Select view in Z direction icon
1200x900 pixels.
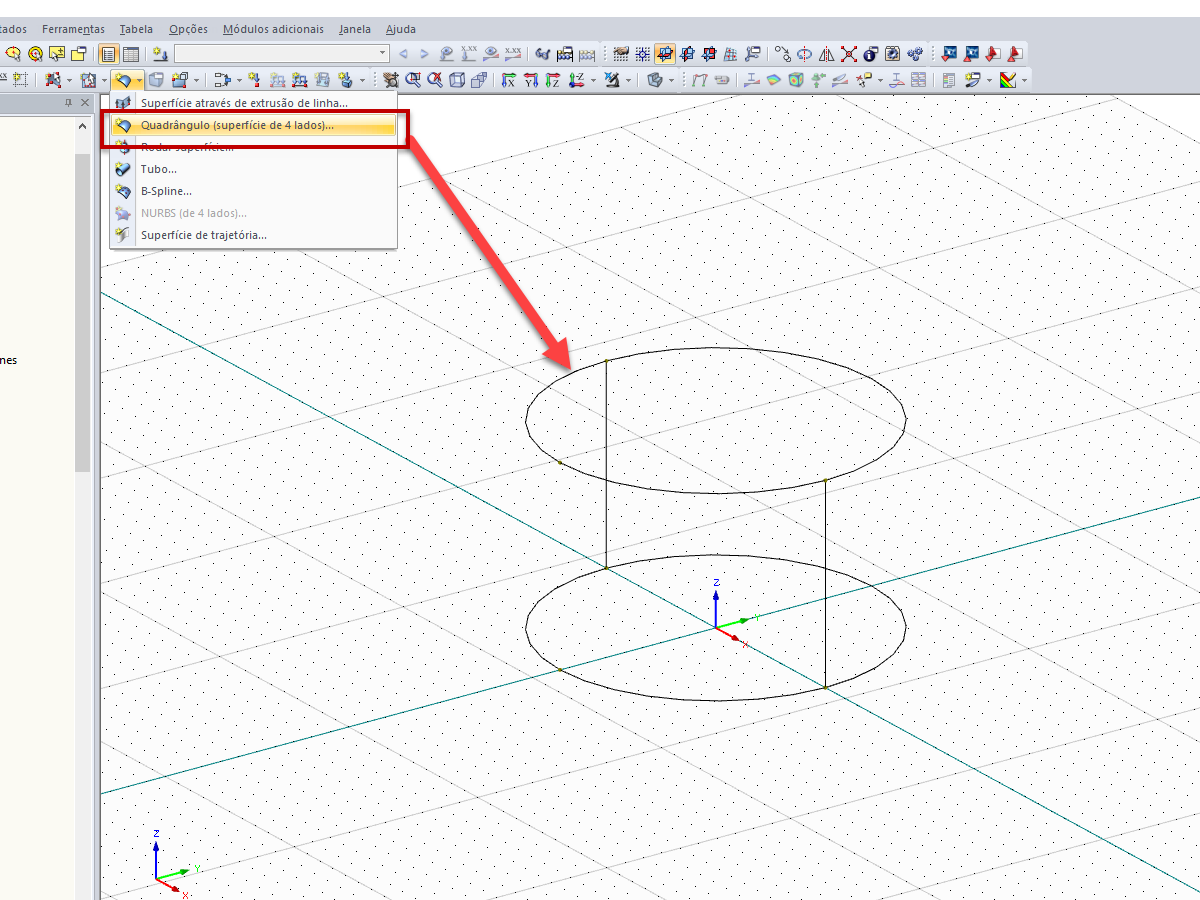553,80
